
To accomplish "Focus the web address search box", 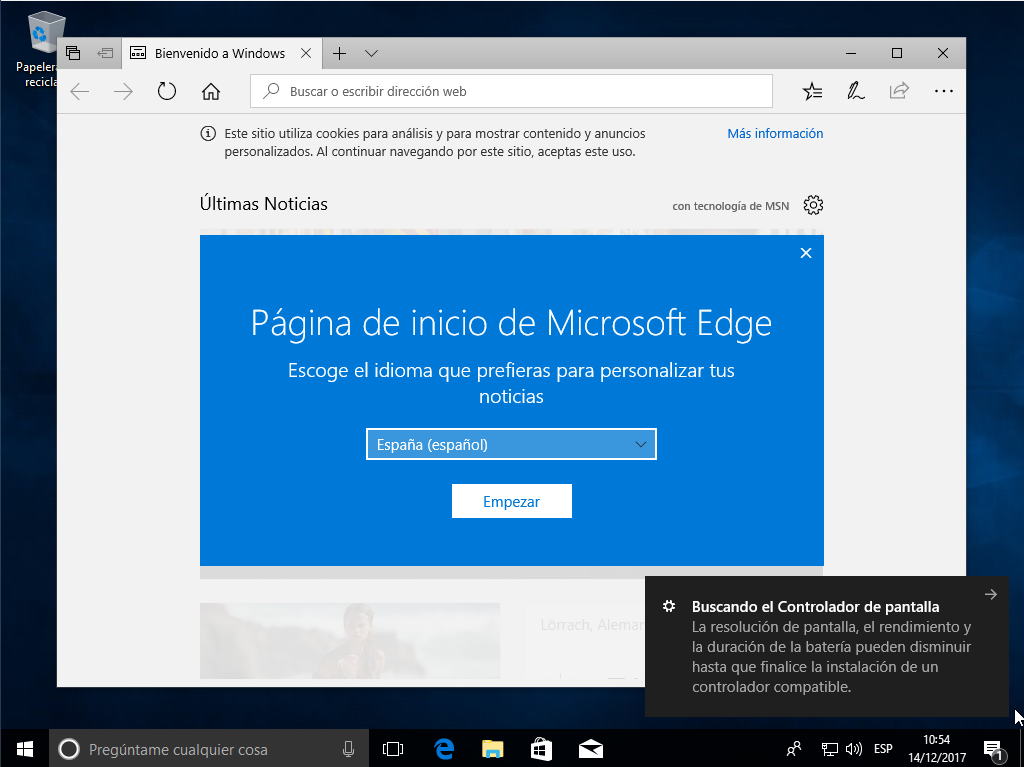I will 511,91.
